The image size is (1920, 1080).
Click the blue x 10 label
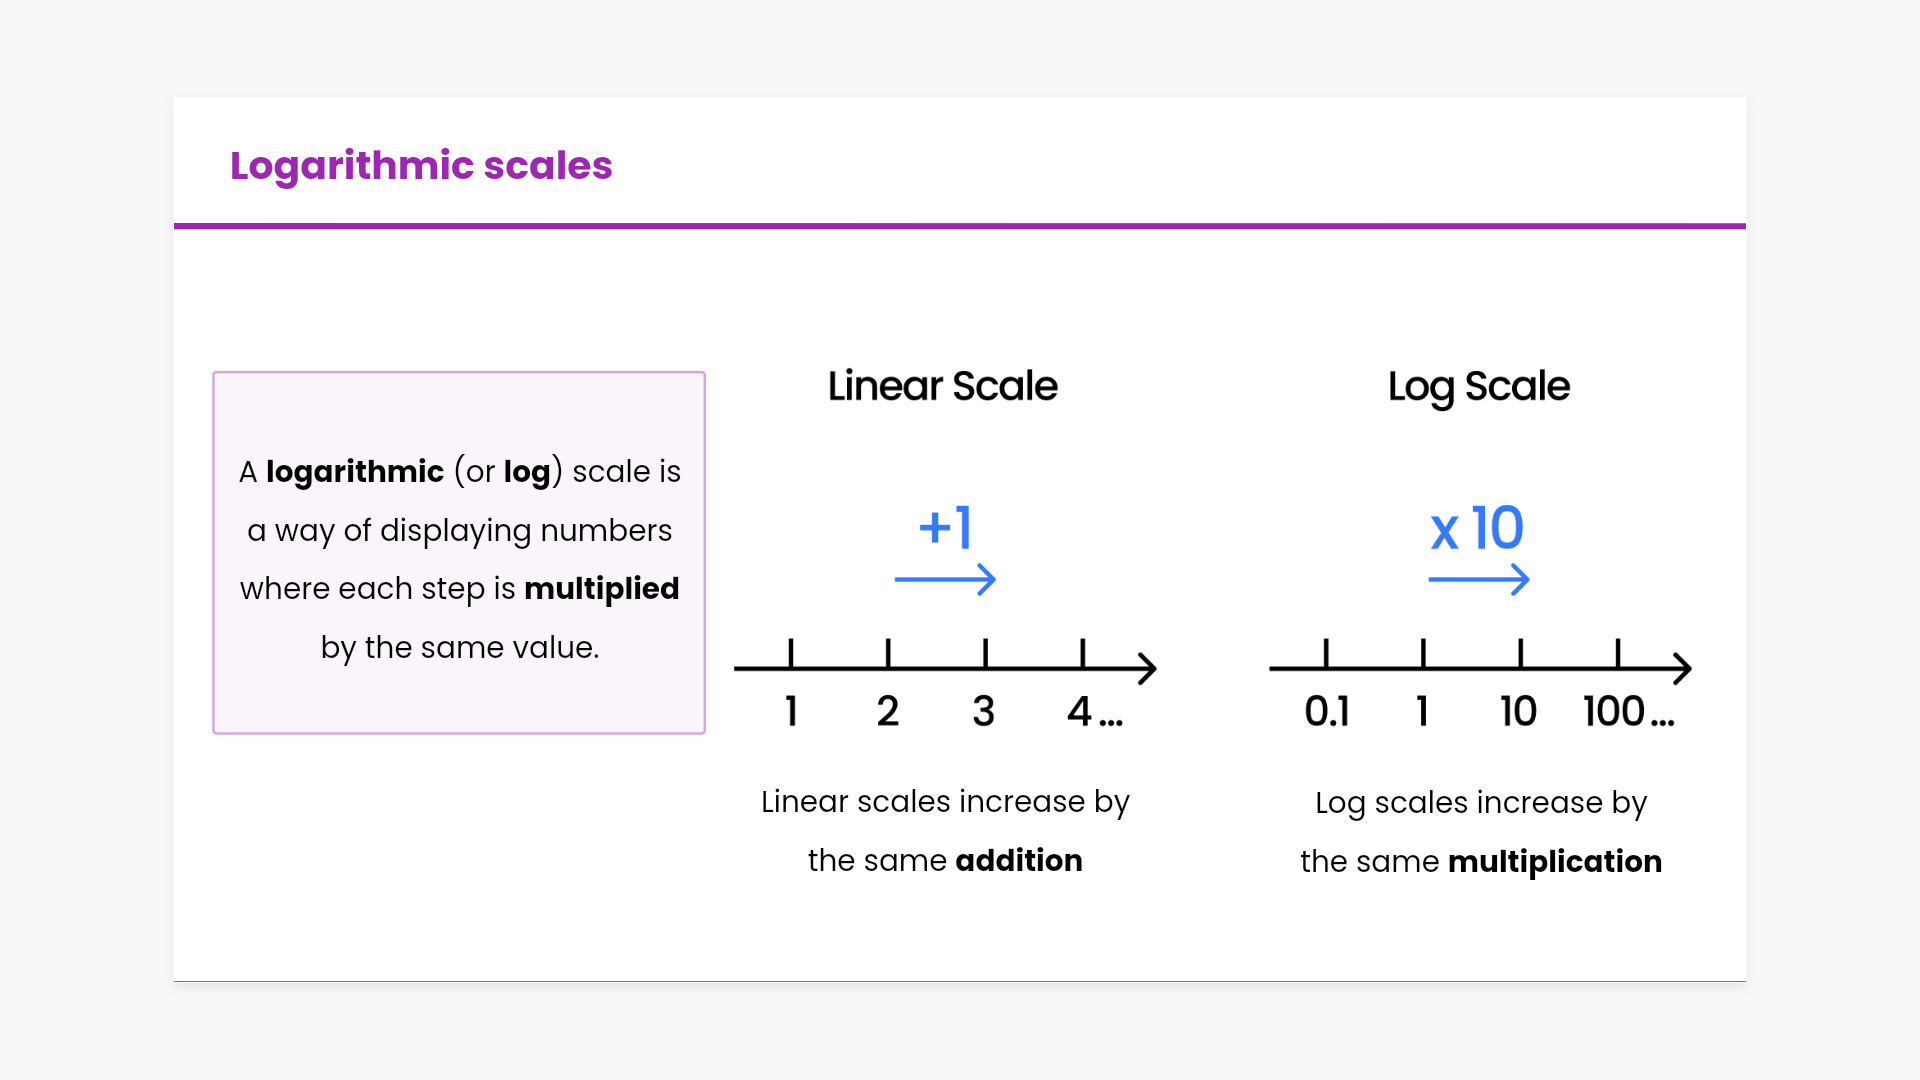point(1477,528)
